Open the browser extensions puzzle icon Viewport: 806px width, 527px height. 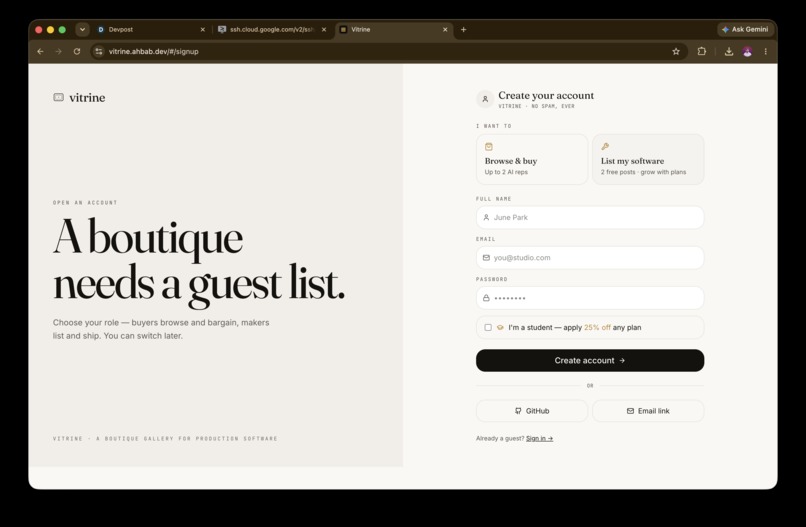pos(702,51)
